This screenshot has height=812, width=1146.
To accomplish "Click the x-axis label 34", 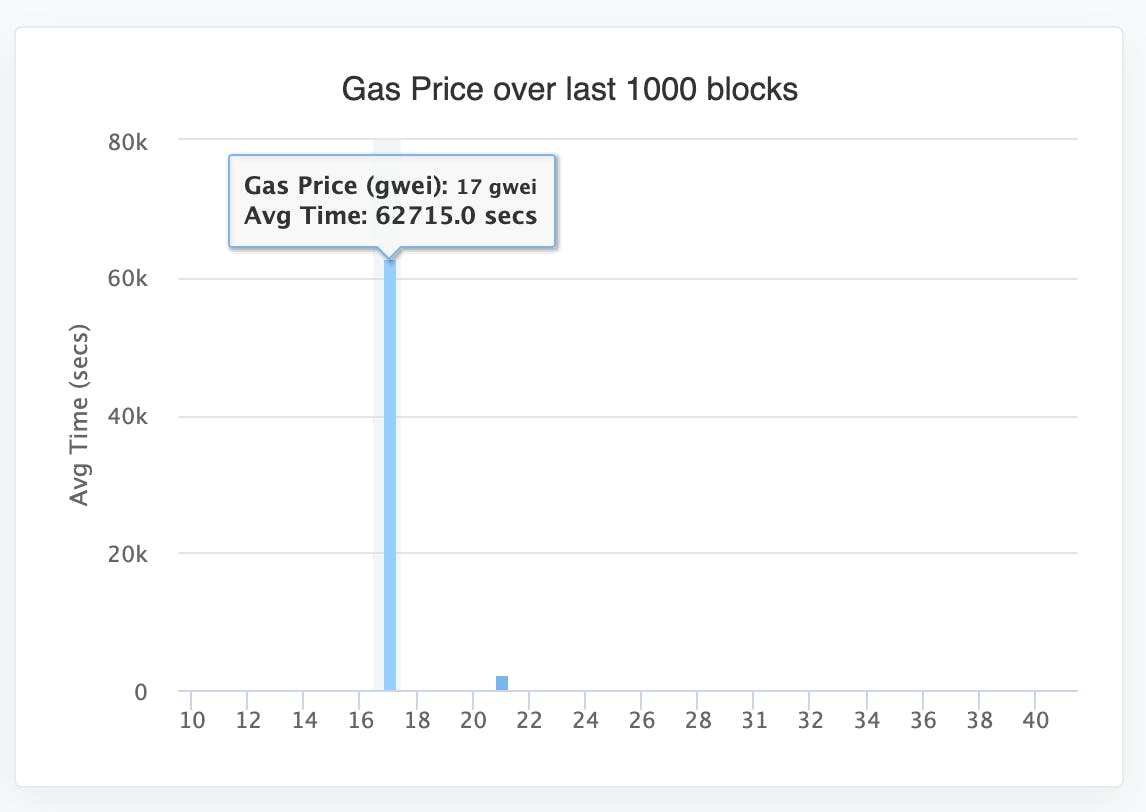I will tap(867, 720).
